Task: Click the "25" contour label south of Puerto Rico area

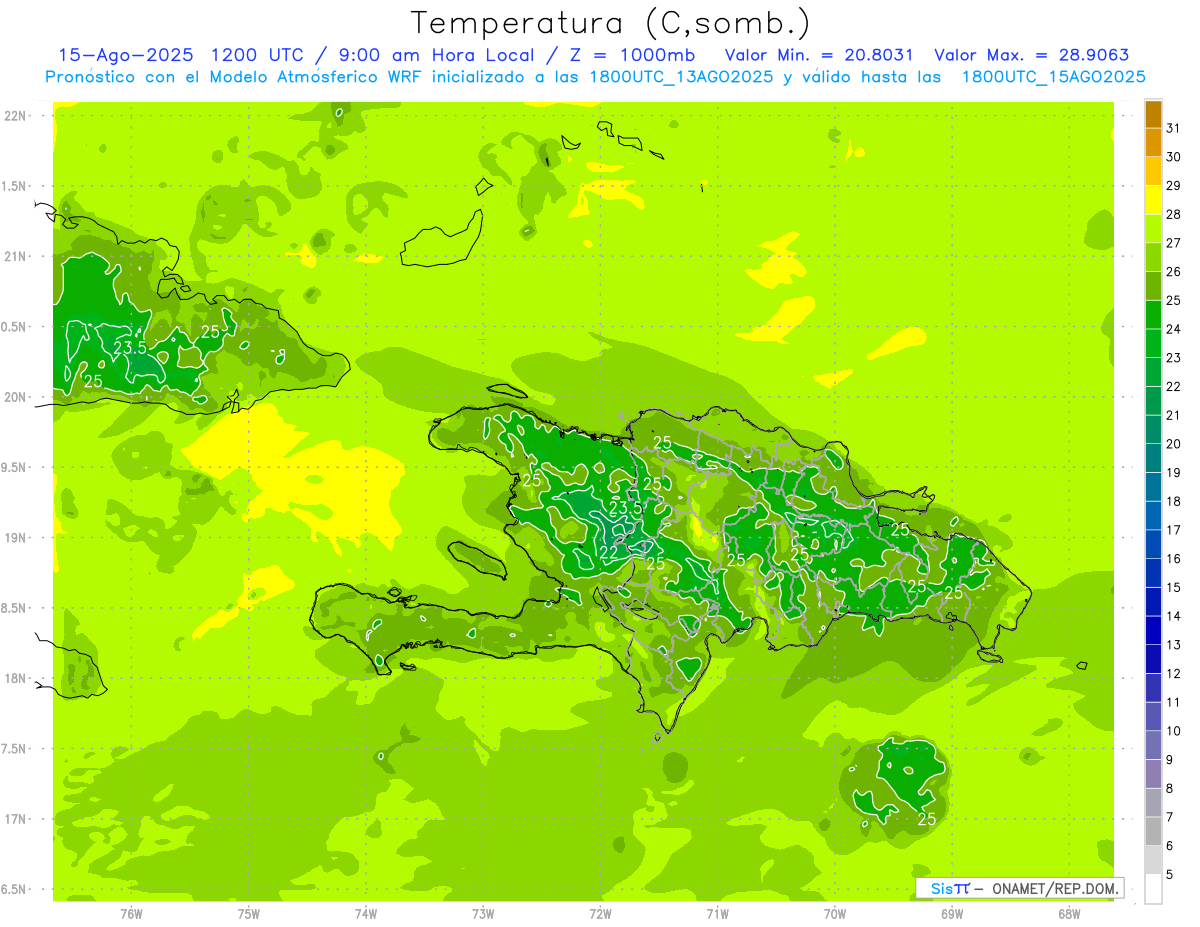Action: [926, 820]
